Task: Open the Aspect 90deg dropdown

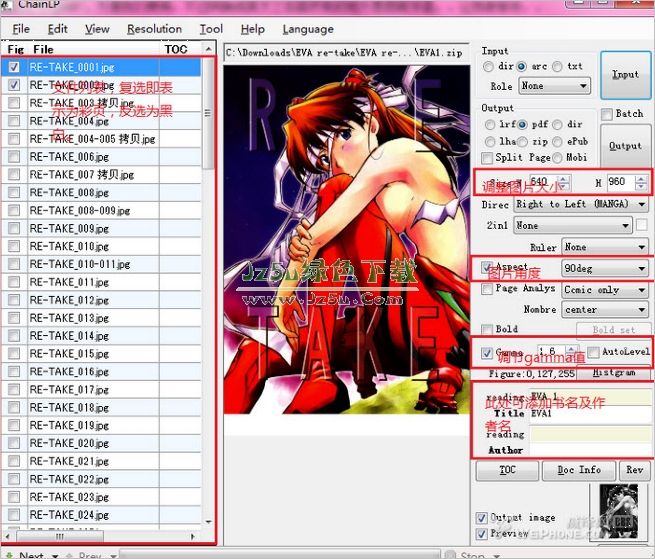Action: 605,268
